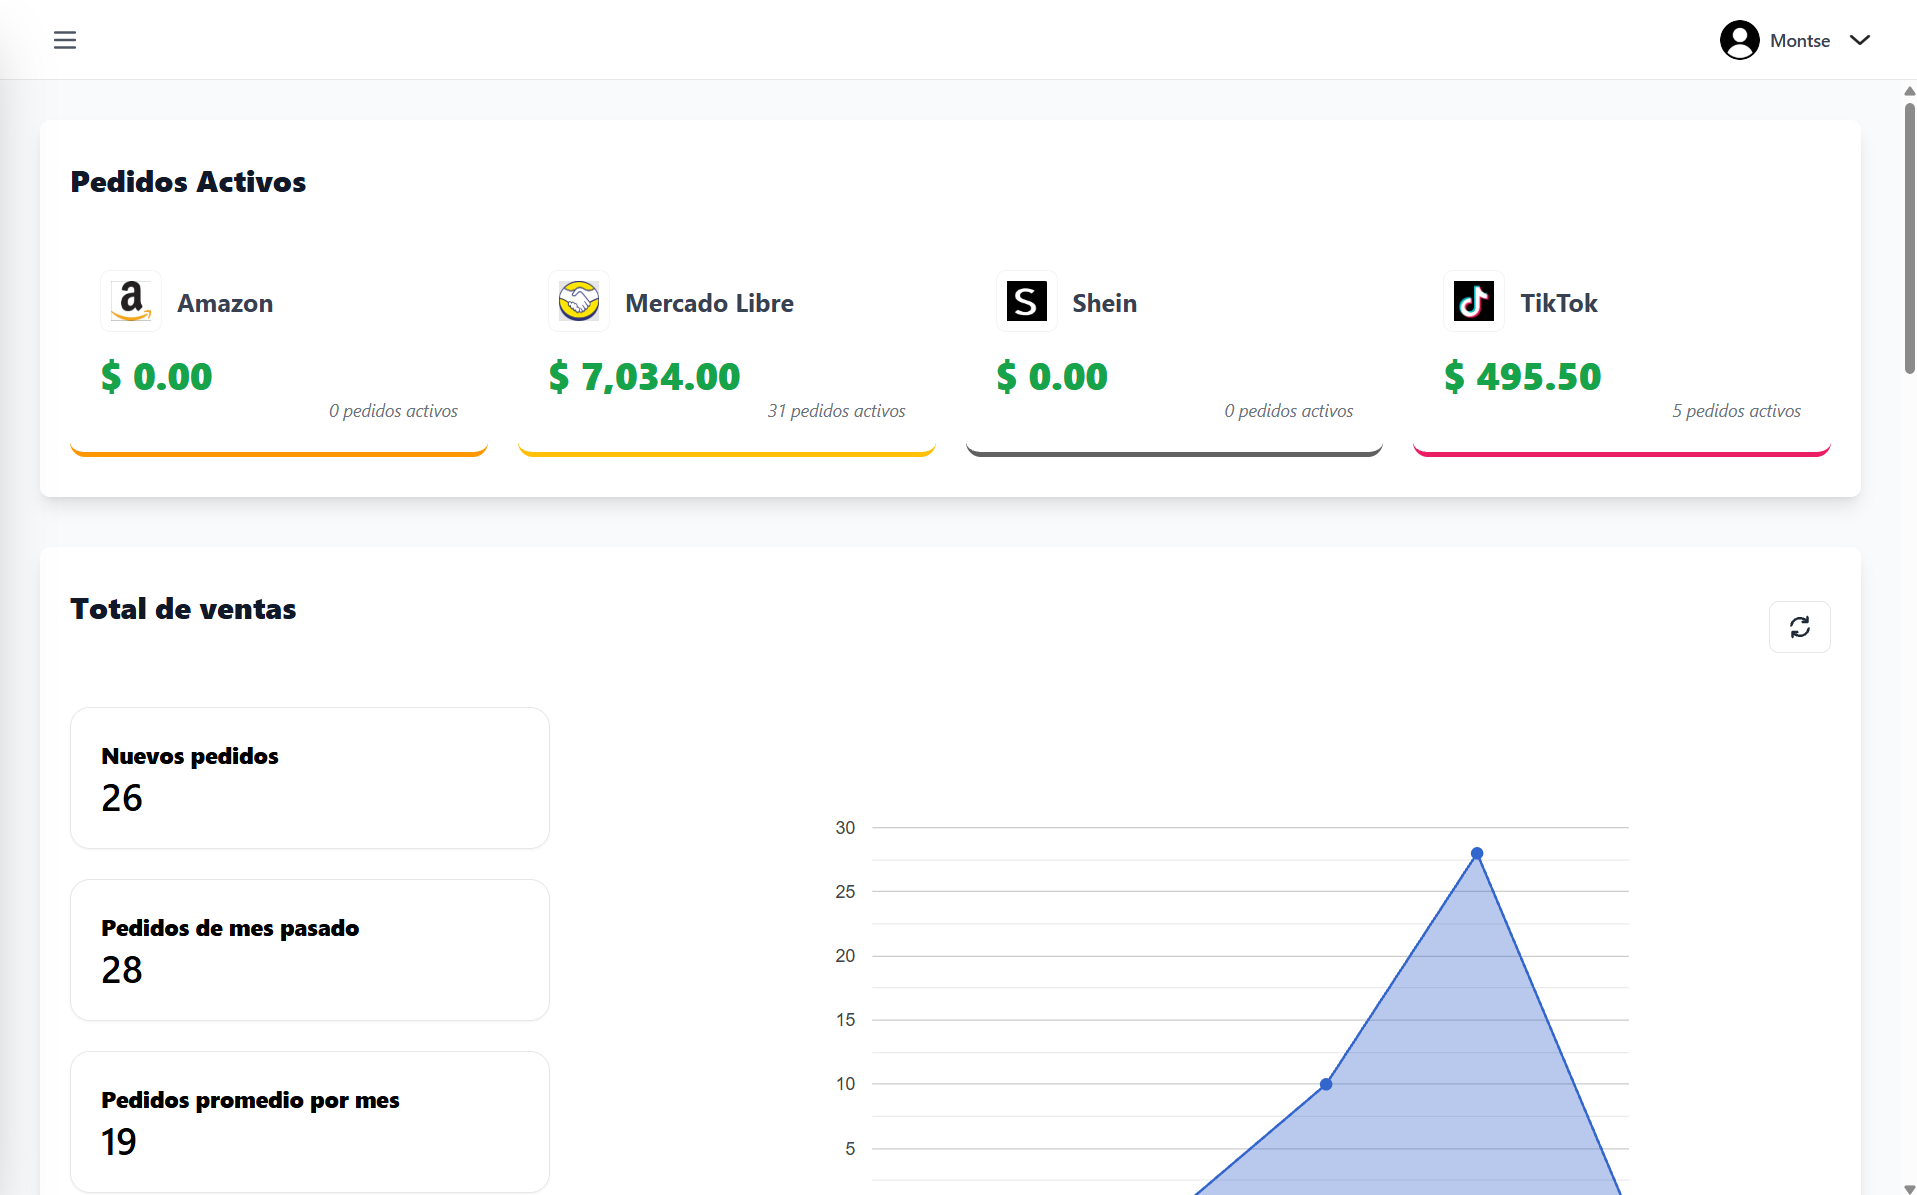Click the Montse user avatar icon
Image resolution: width=1917 pixels, height=1195 pixels.
(x=1739, y=40)
